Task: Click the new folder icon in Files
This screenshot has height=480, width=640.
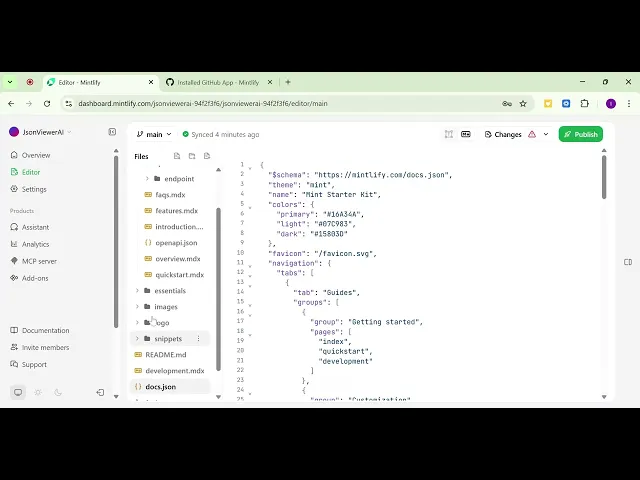Action: (x=192, y=156)
